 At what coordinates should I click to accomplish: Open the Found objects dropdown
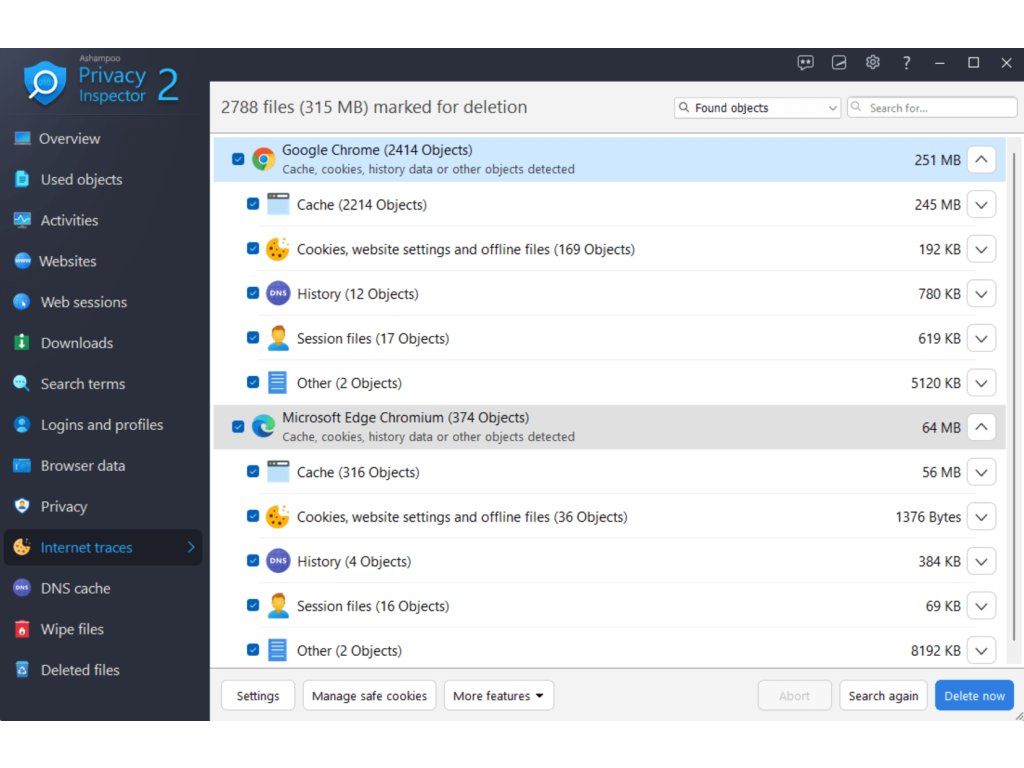pos(757,108)
